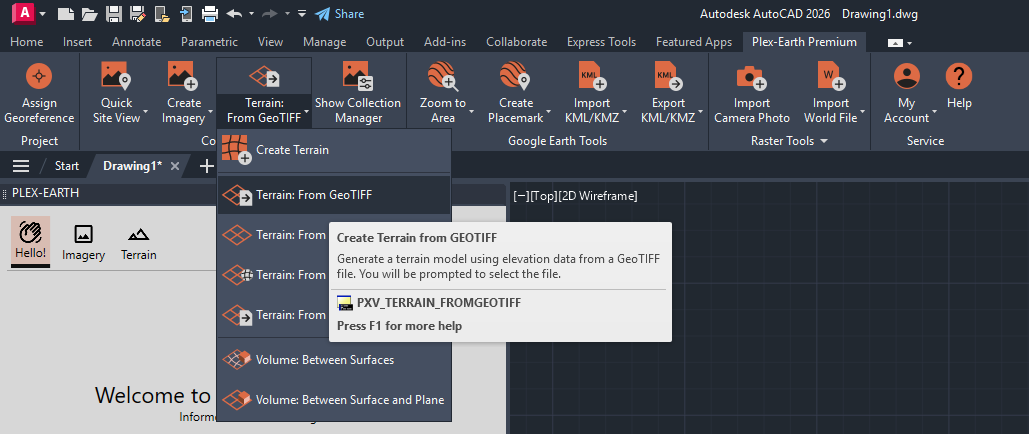Screen dimensions: 1029x434
Task: Open the Express Tools ribbon tab
Action: [602, 42]
